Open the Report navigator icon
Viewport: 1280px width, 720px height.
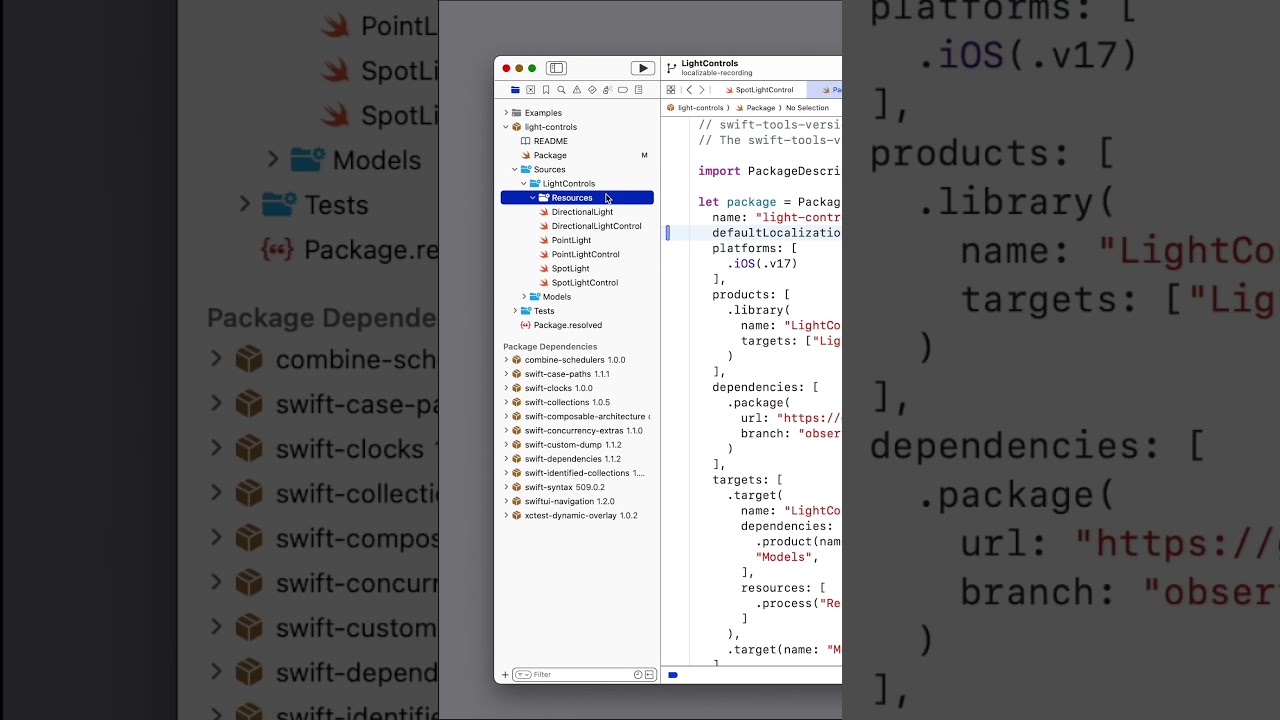(x=638, y=90)
